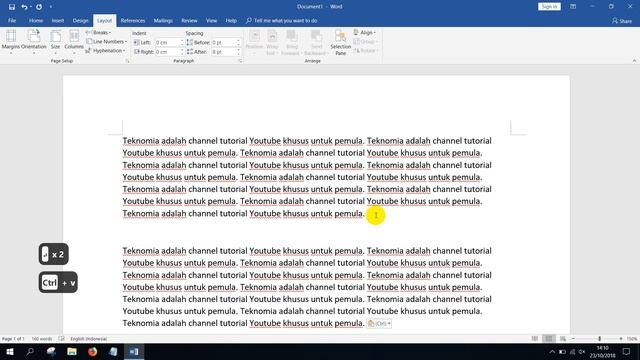Click the word count in status bar

coord(42,339)
